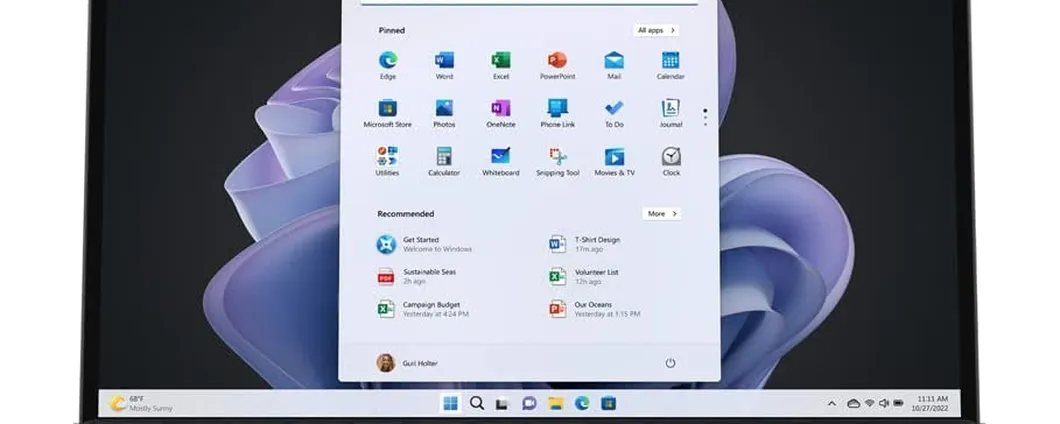1060x424 pixels.
Task: Open Edge from the taskbar
Action: coord(582,404)
